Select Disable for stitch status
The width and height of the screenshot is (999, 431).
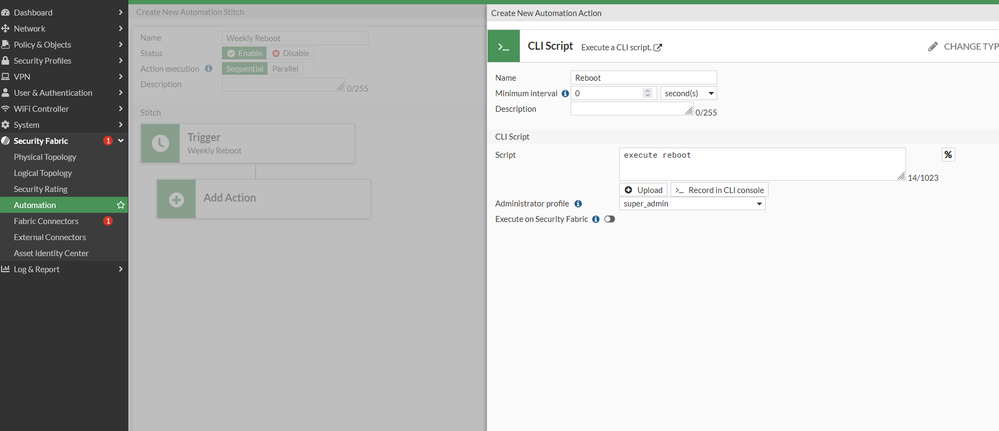(291, 54)
